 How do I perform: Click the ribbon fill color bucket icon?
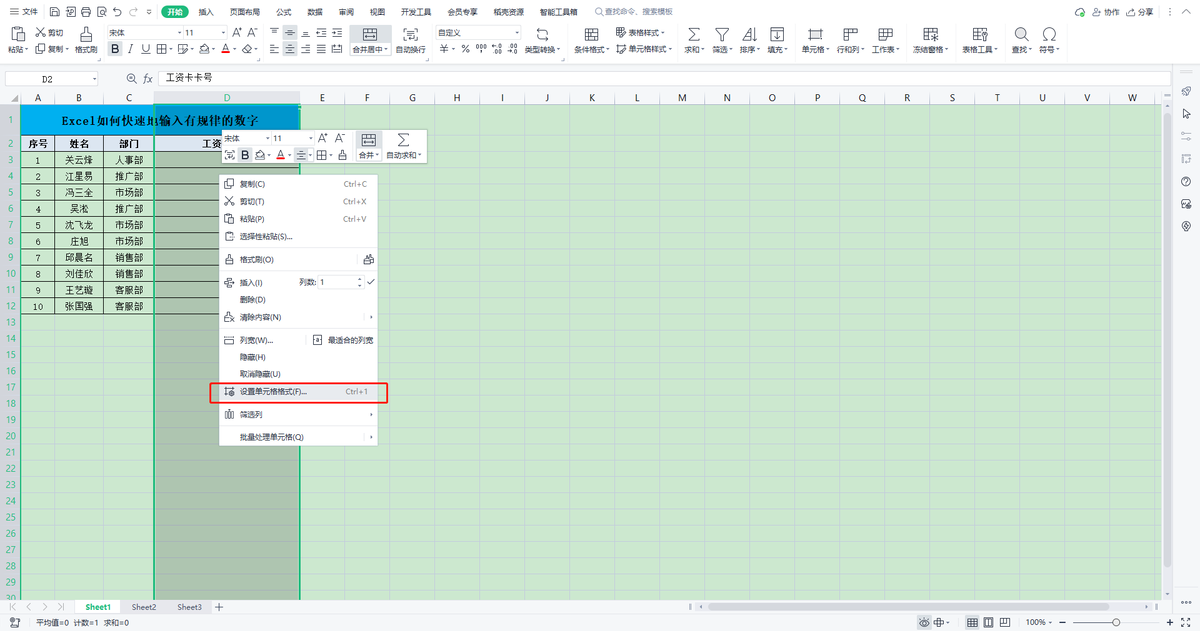(x=204, y=49)
